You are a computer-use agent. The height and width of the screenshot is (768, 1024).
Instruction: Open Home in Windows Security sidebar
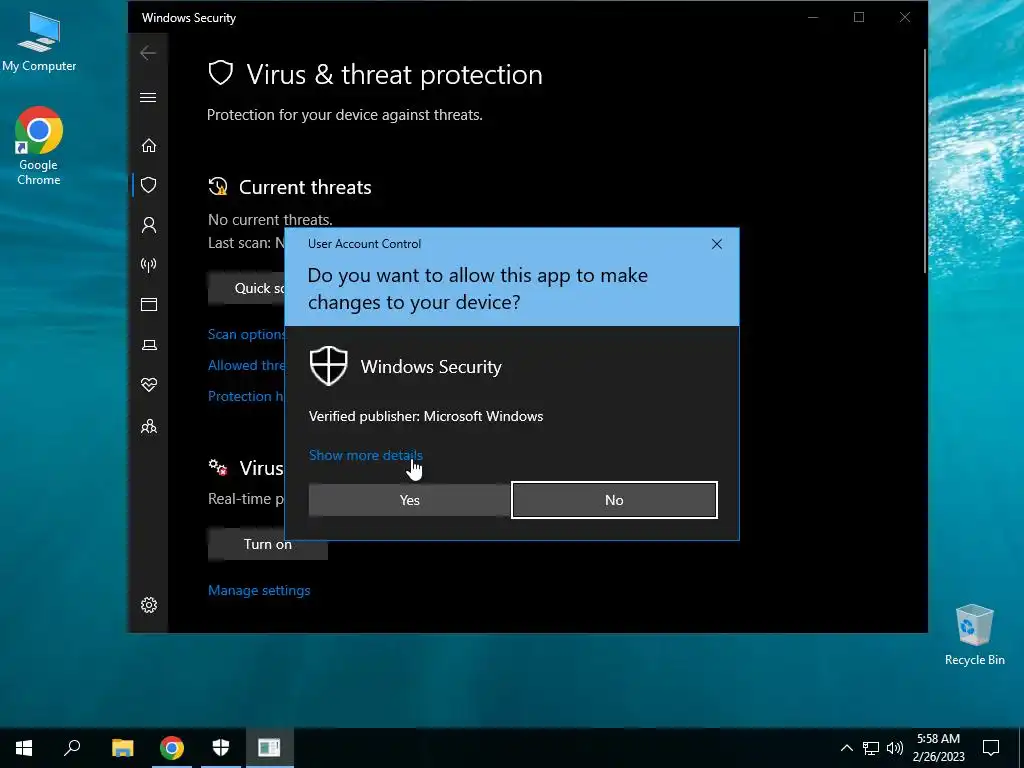coord(149,146)
